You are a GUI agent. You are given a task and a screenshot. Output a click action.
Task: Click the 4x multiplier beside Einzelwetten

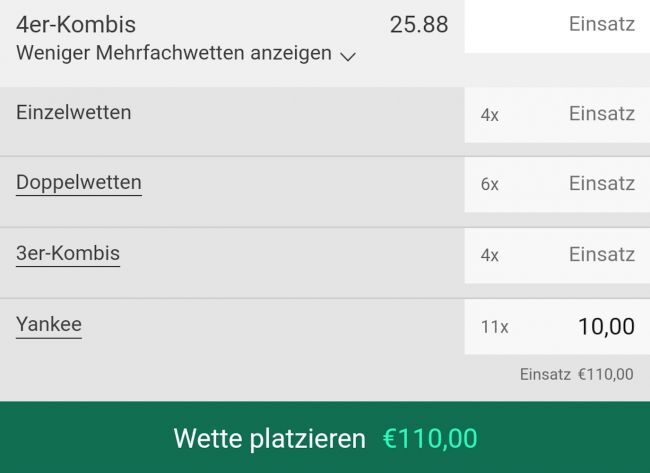coord(489,115)
